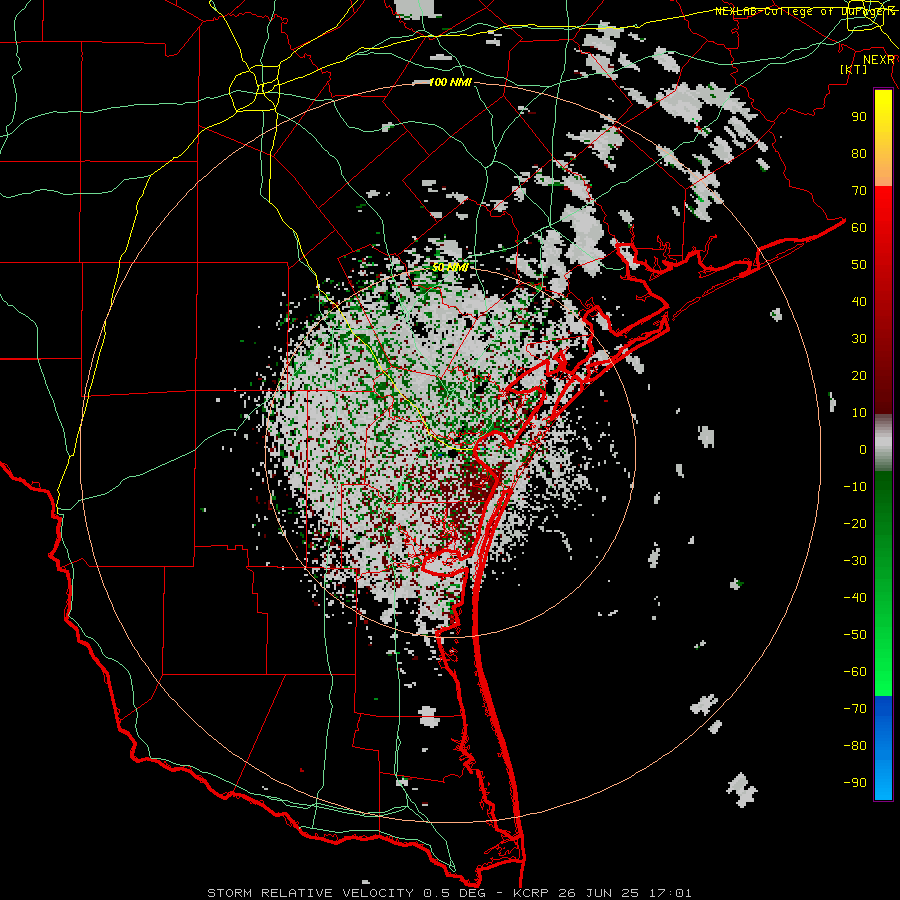Click the "-50" value on the velocity scale
Screen dimensions: 900x900
[855, 635]
